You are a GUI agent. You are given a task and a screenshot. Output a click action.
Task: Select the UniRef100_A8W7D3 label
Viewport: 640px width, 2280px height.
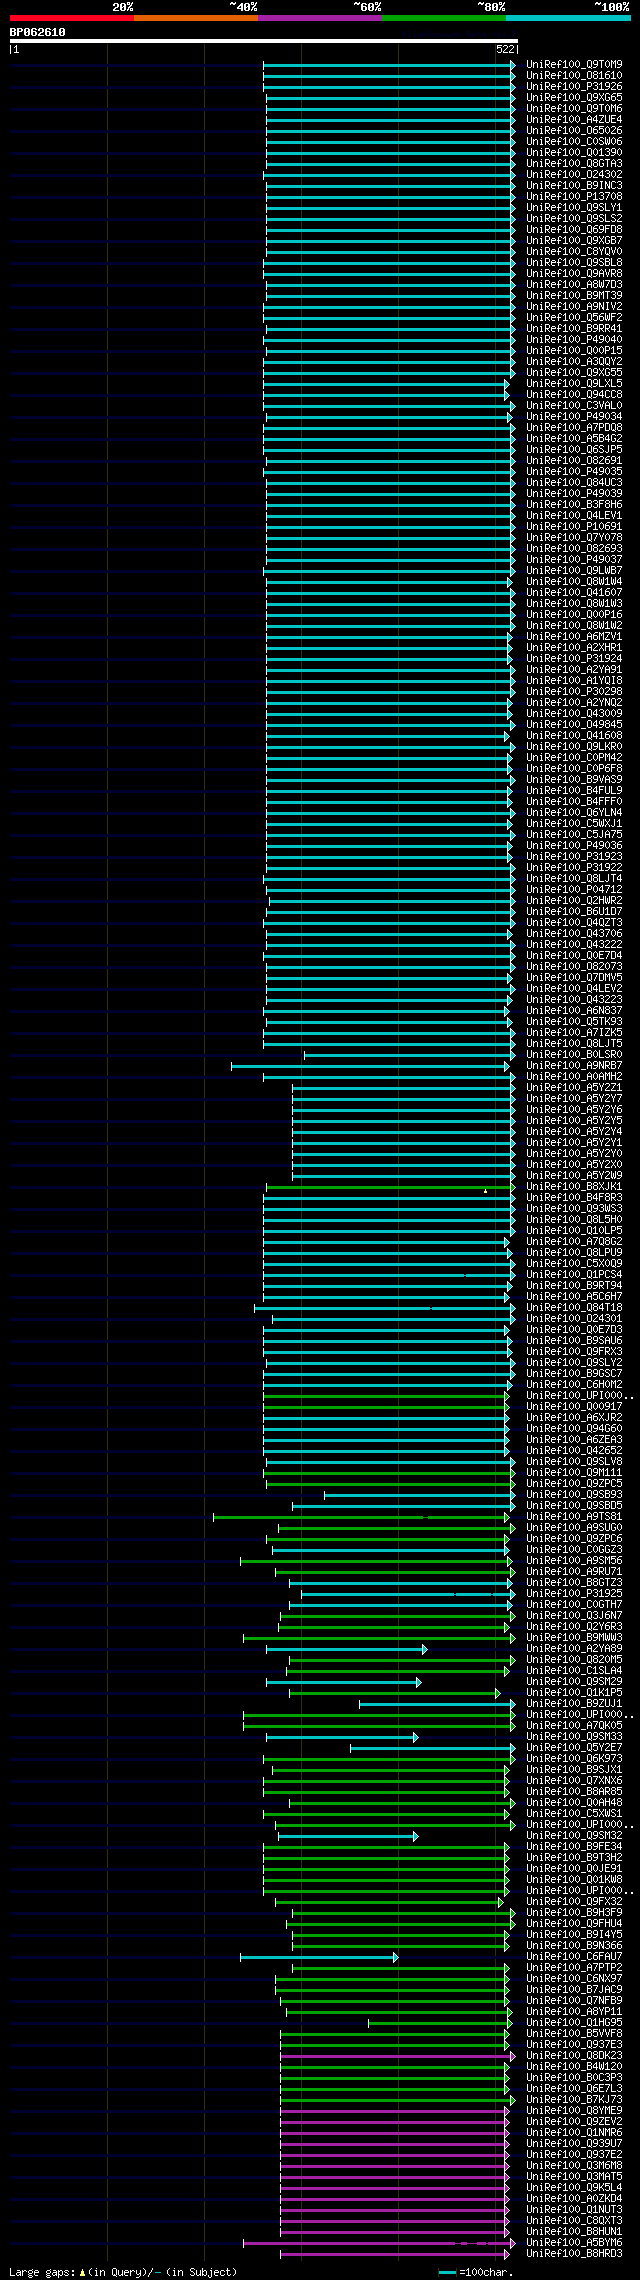[x=574, y=285]
